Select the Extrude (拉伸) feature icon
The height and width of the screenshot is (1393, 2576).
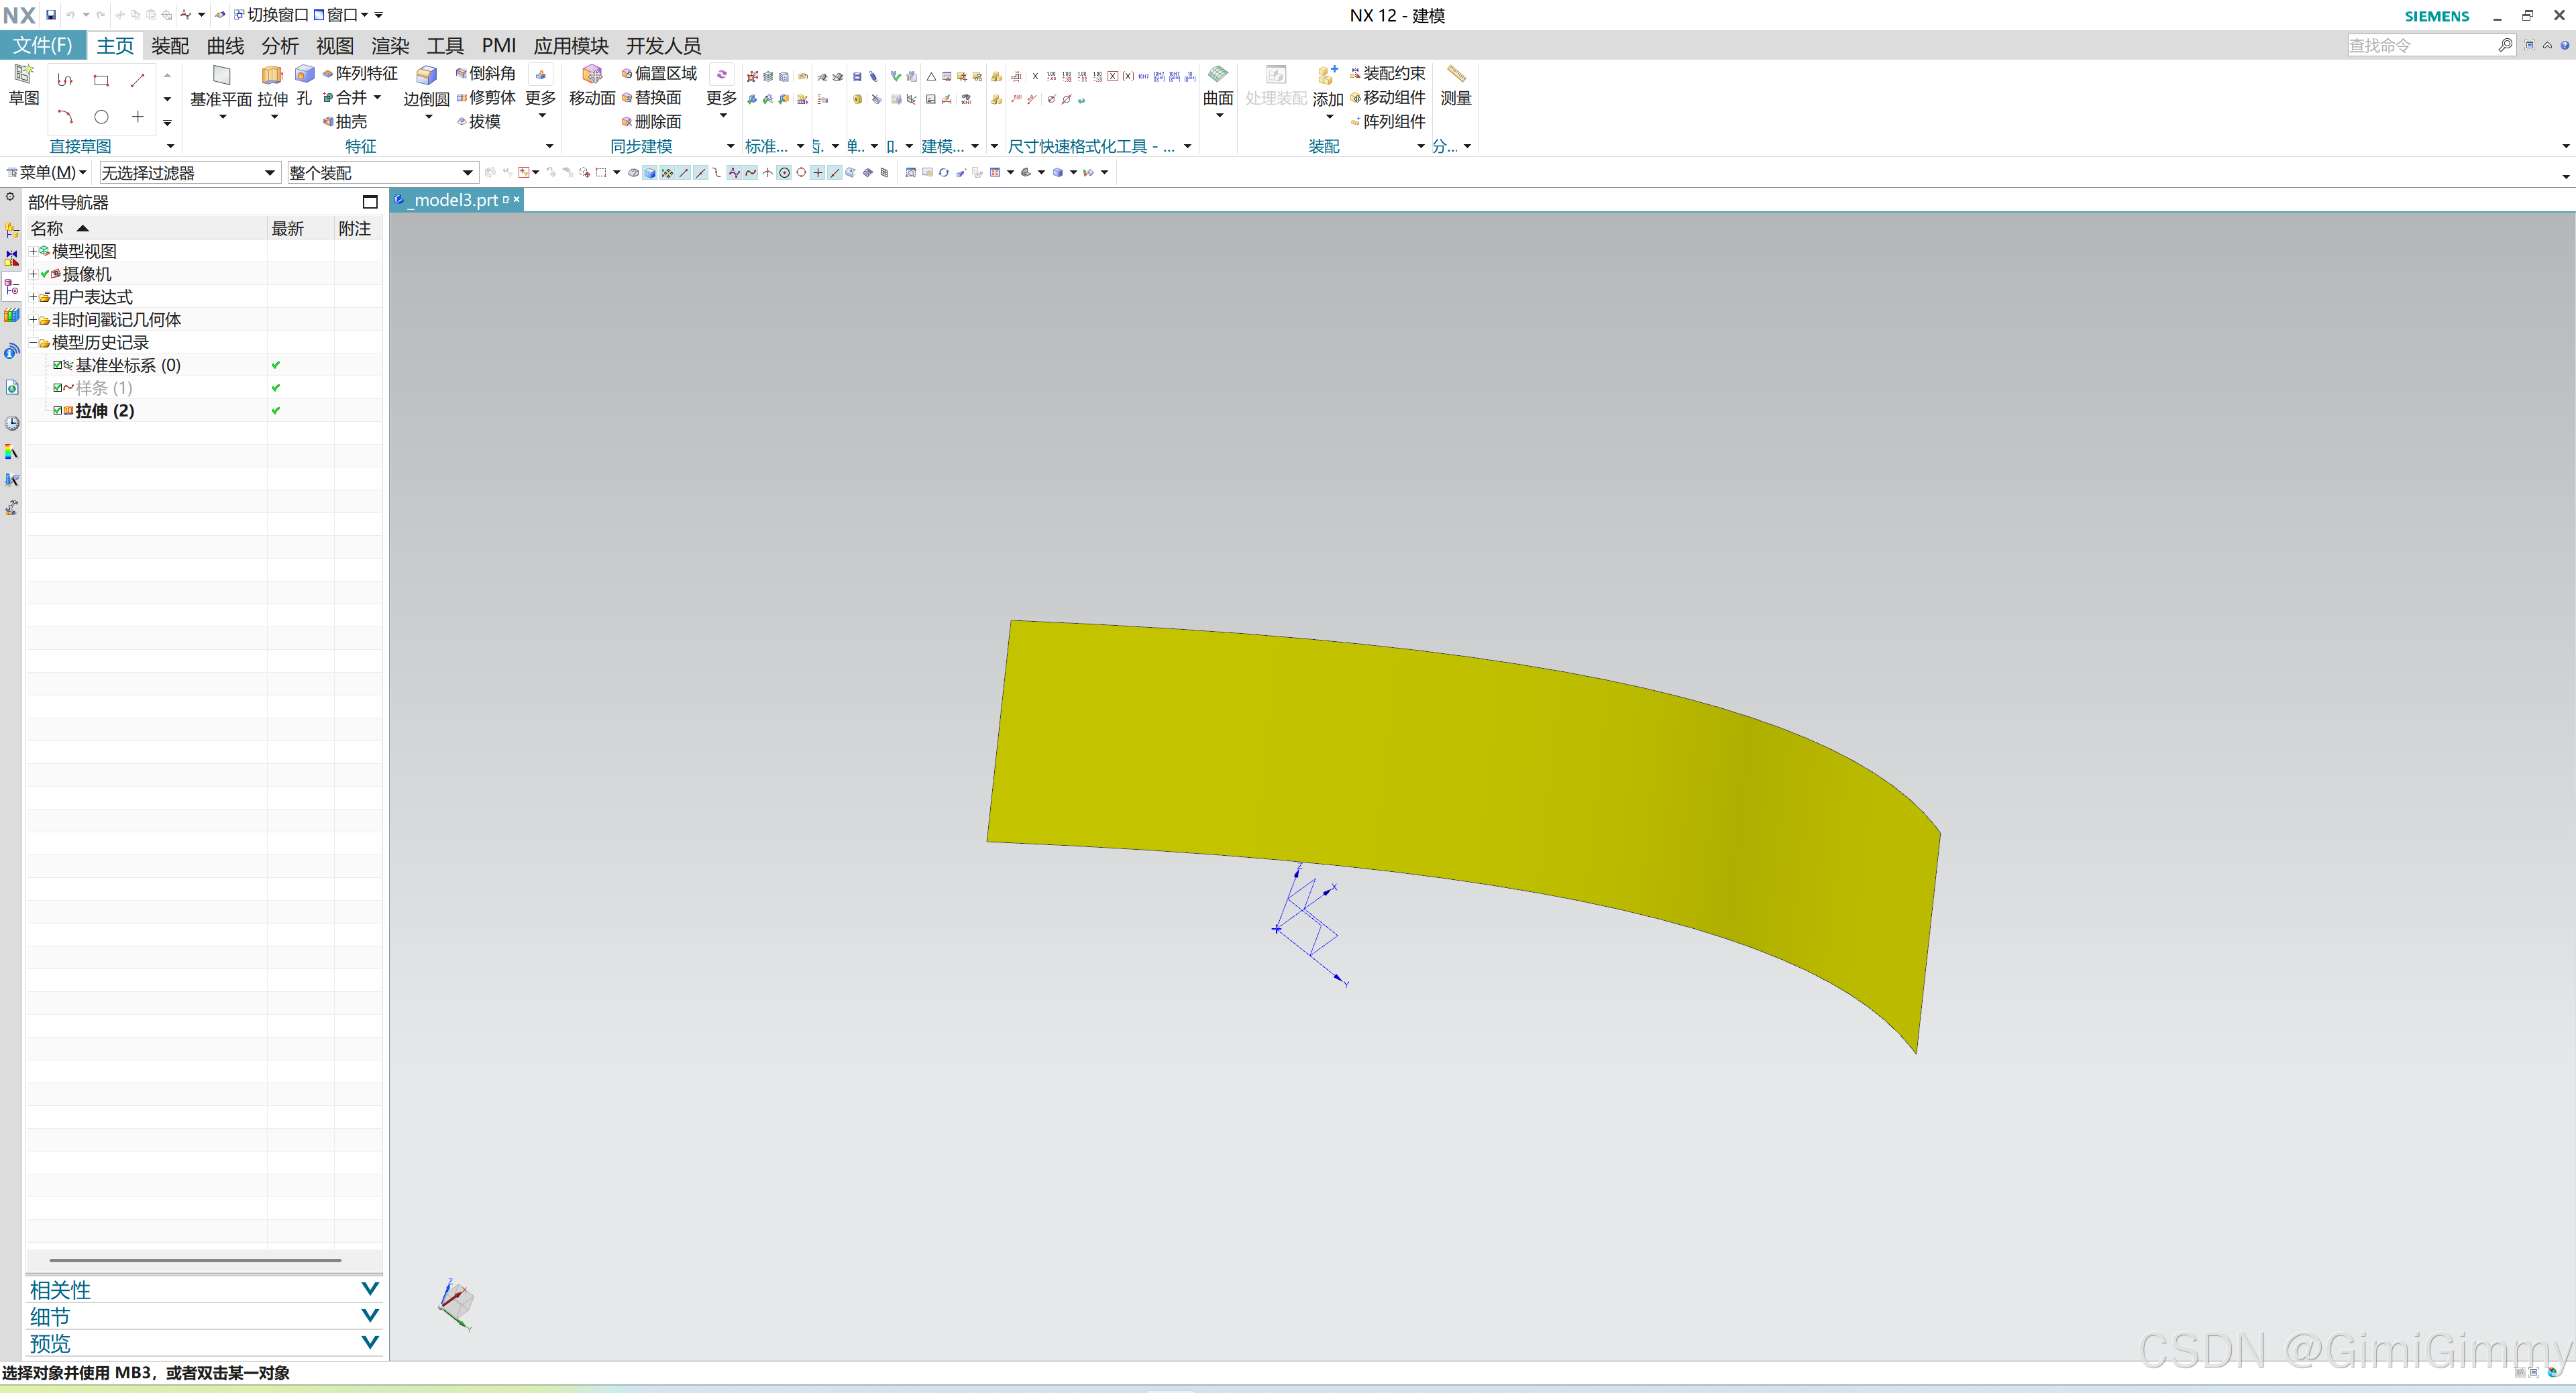(x=272, y=76)
